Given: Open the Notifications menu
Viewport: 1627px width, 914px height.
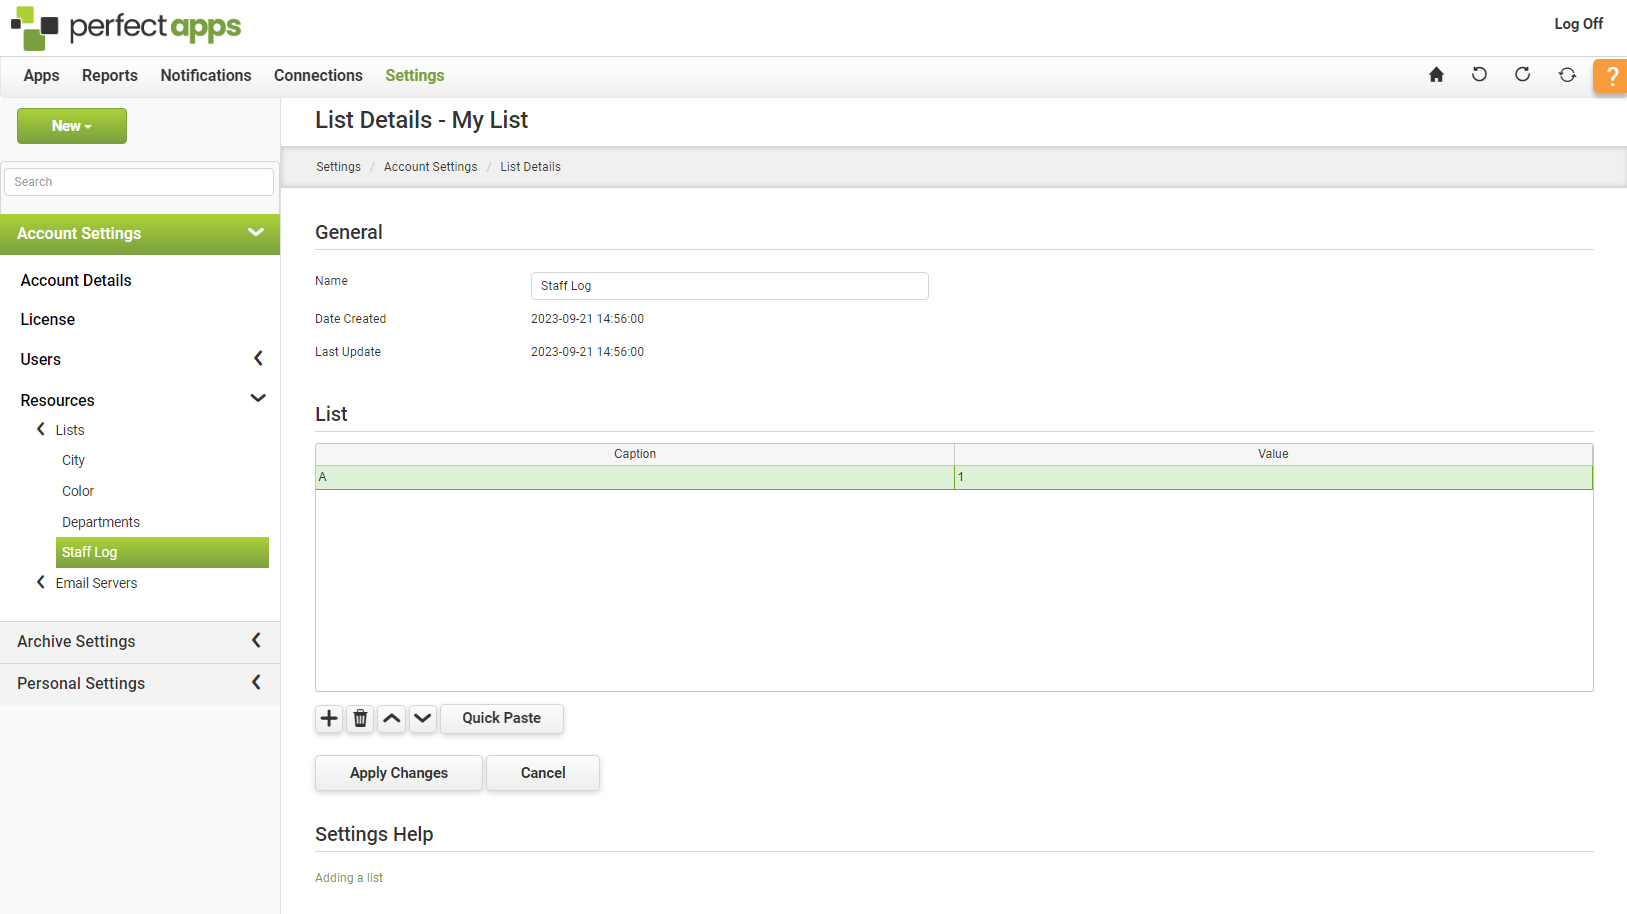Looking at the screenshot, I should pyautogui.click(x=206, y=75).
